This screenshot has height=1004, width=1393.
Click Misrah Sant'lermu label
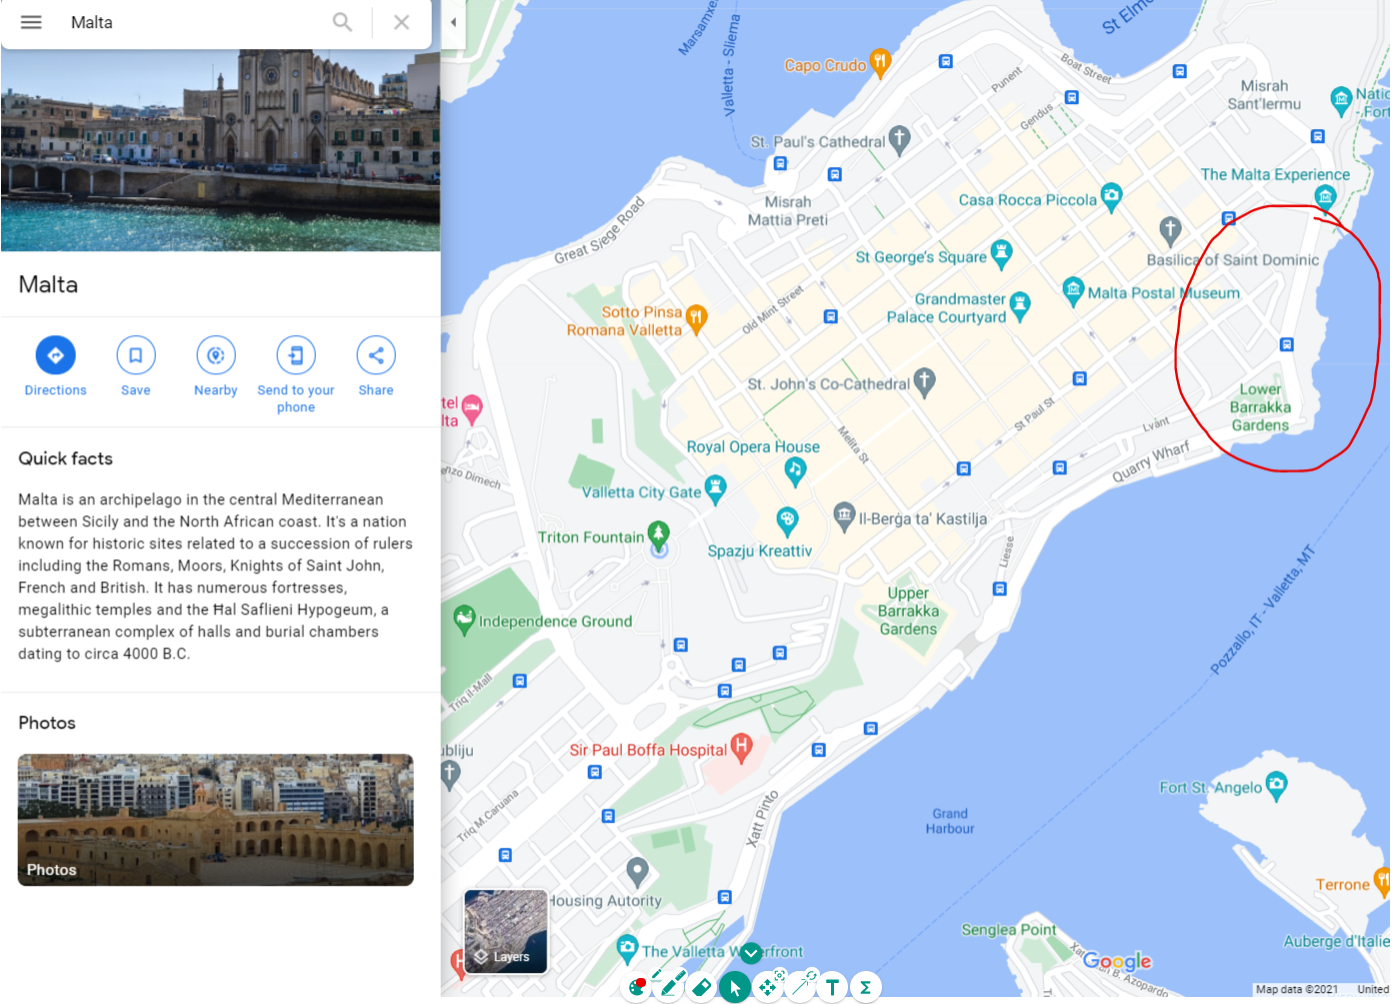1264,95
